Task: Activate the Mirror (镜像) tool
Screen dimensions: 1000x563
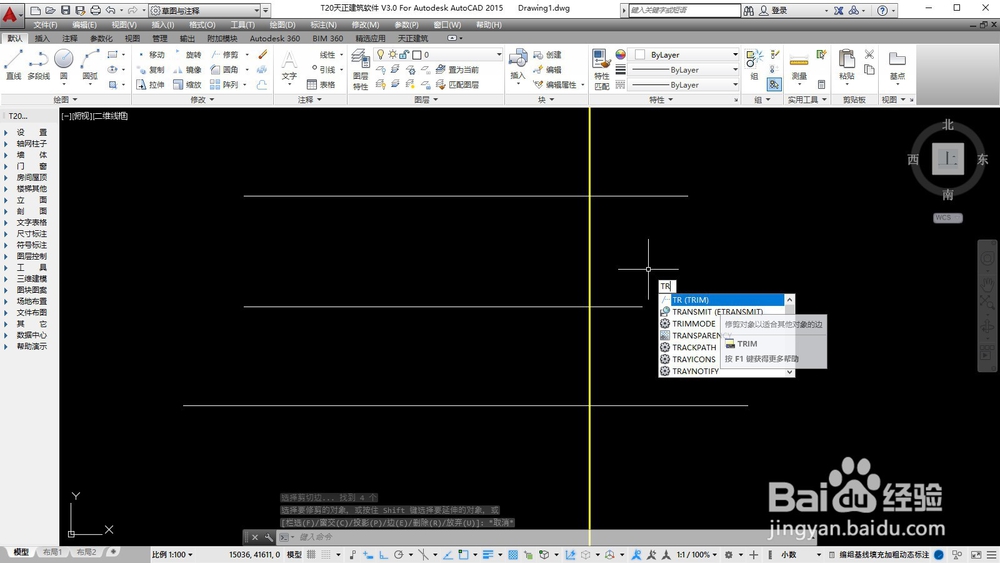Action: (x=188, y=69)
